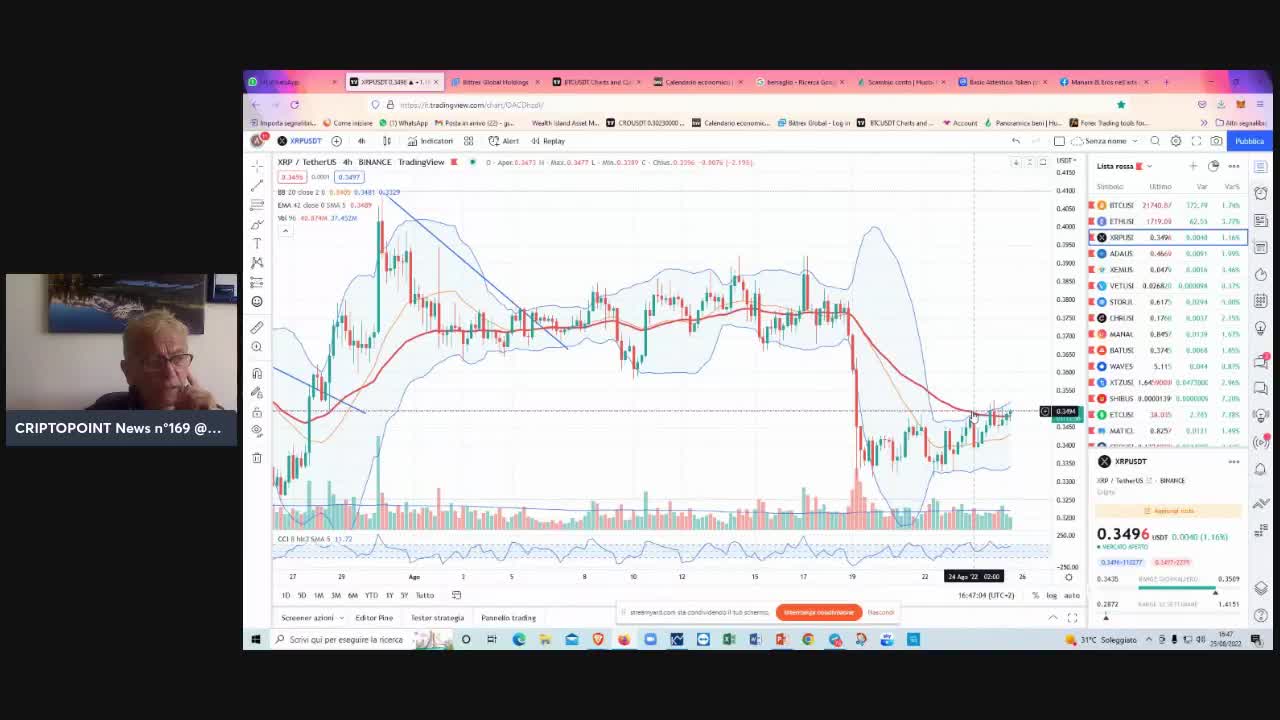This screenshot has height=720, width=1280.
Task: Toggle magnet mode in drawing toolbar
Action: (257, 373)
